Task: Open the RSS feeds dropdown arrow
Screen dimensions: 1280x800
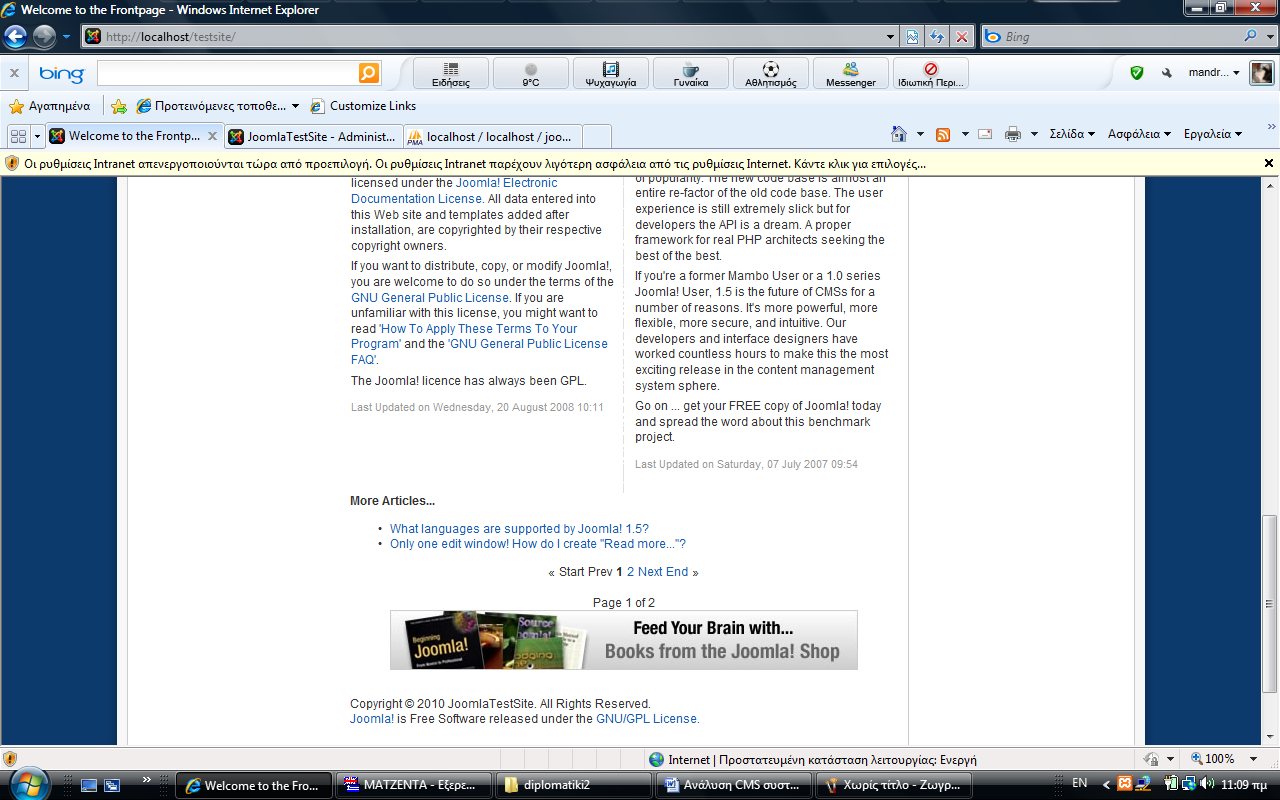Action: 965,134
